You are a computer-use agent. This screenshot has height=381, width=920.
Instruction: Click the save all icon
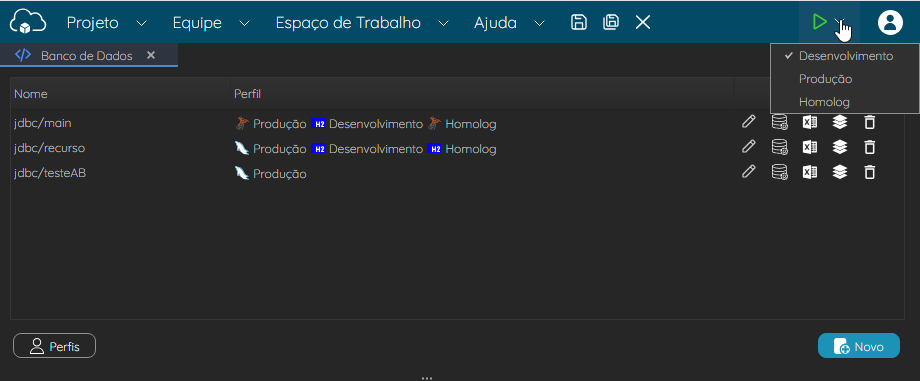(611, 22)
